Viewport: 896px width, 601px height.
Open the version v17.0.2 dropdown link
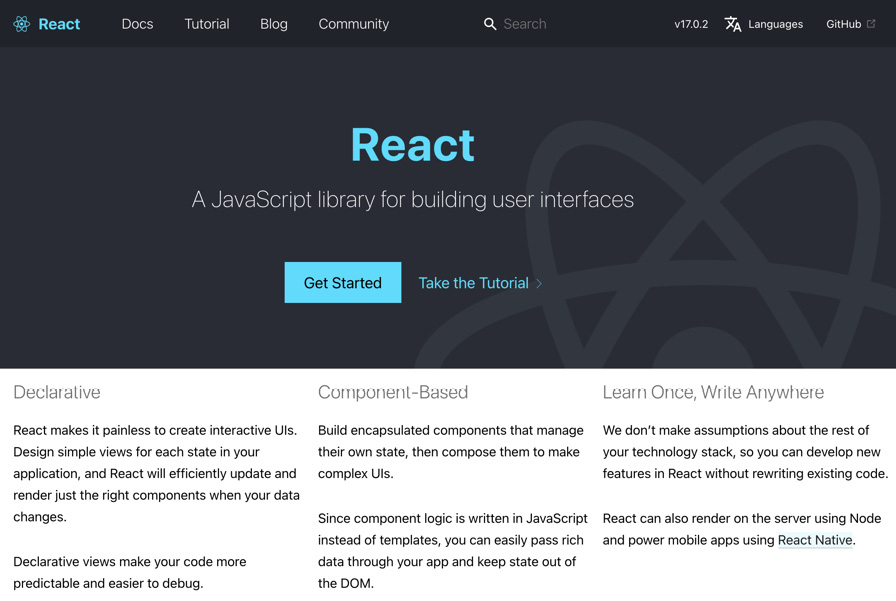691,23
